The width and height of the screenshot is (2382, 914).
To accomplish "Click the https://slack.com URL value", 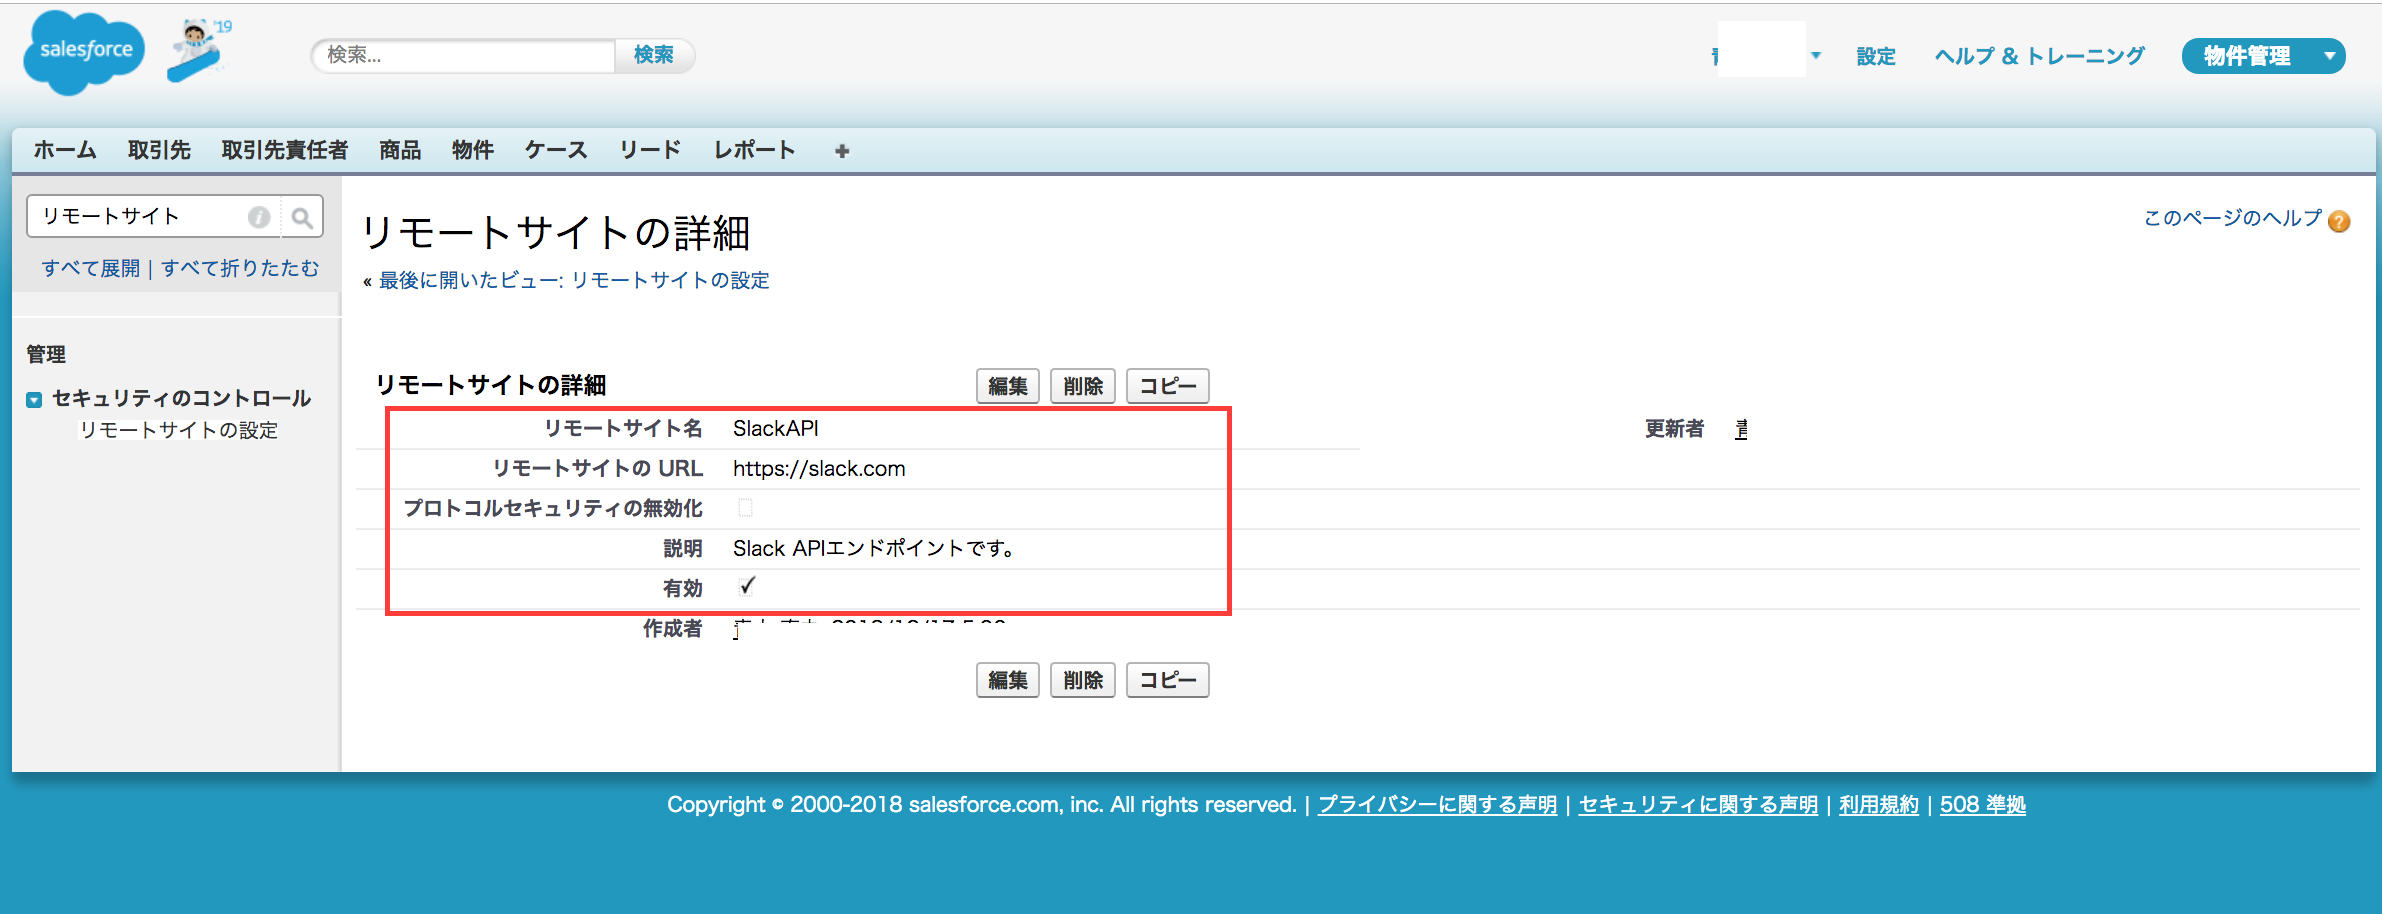I will coord(819,468).
